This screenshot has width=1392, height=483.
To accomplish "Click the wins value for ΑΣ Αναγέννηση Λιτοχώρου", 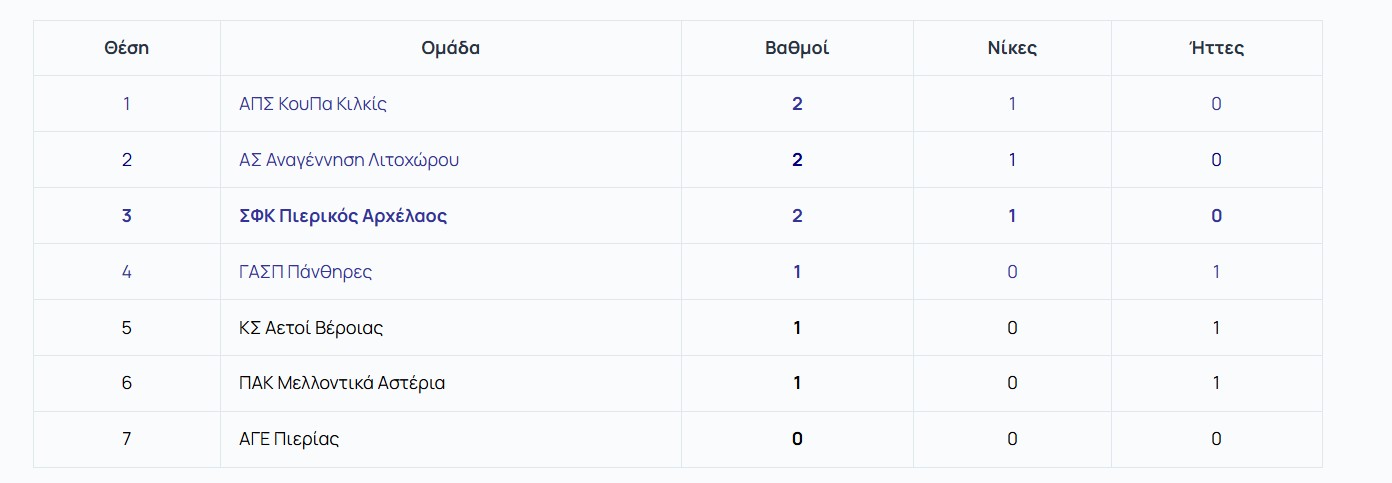I will [1012, 160].
